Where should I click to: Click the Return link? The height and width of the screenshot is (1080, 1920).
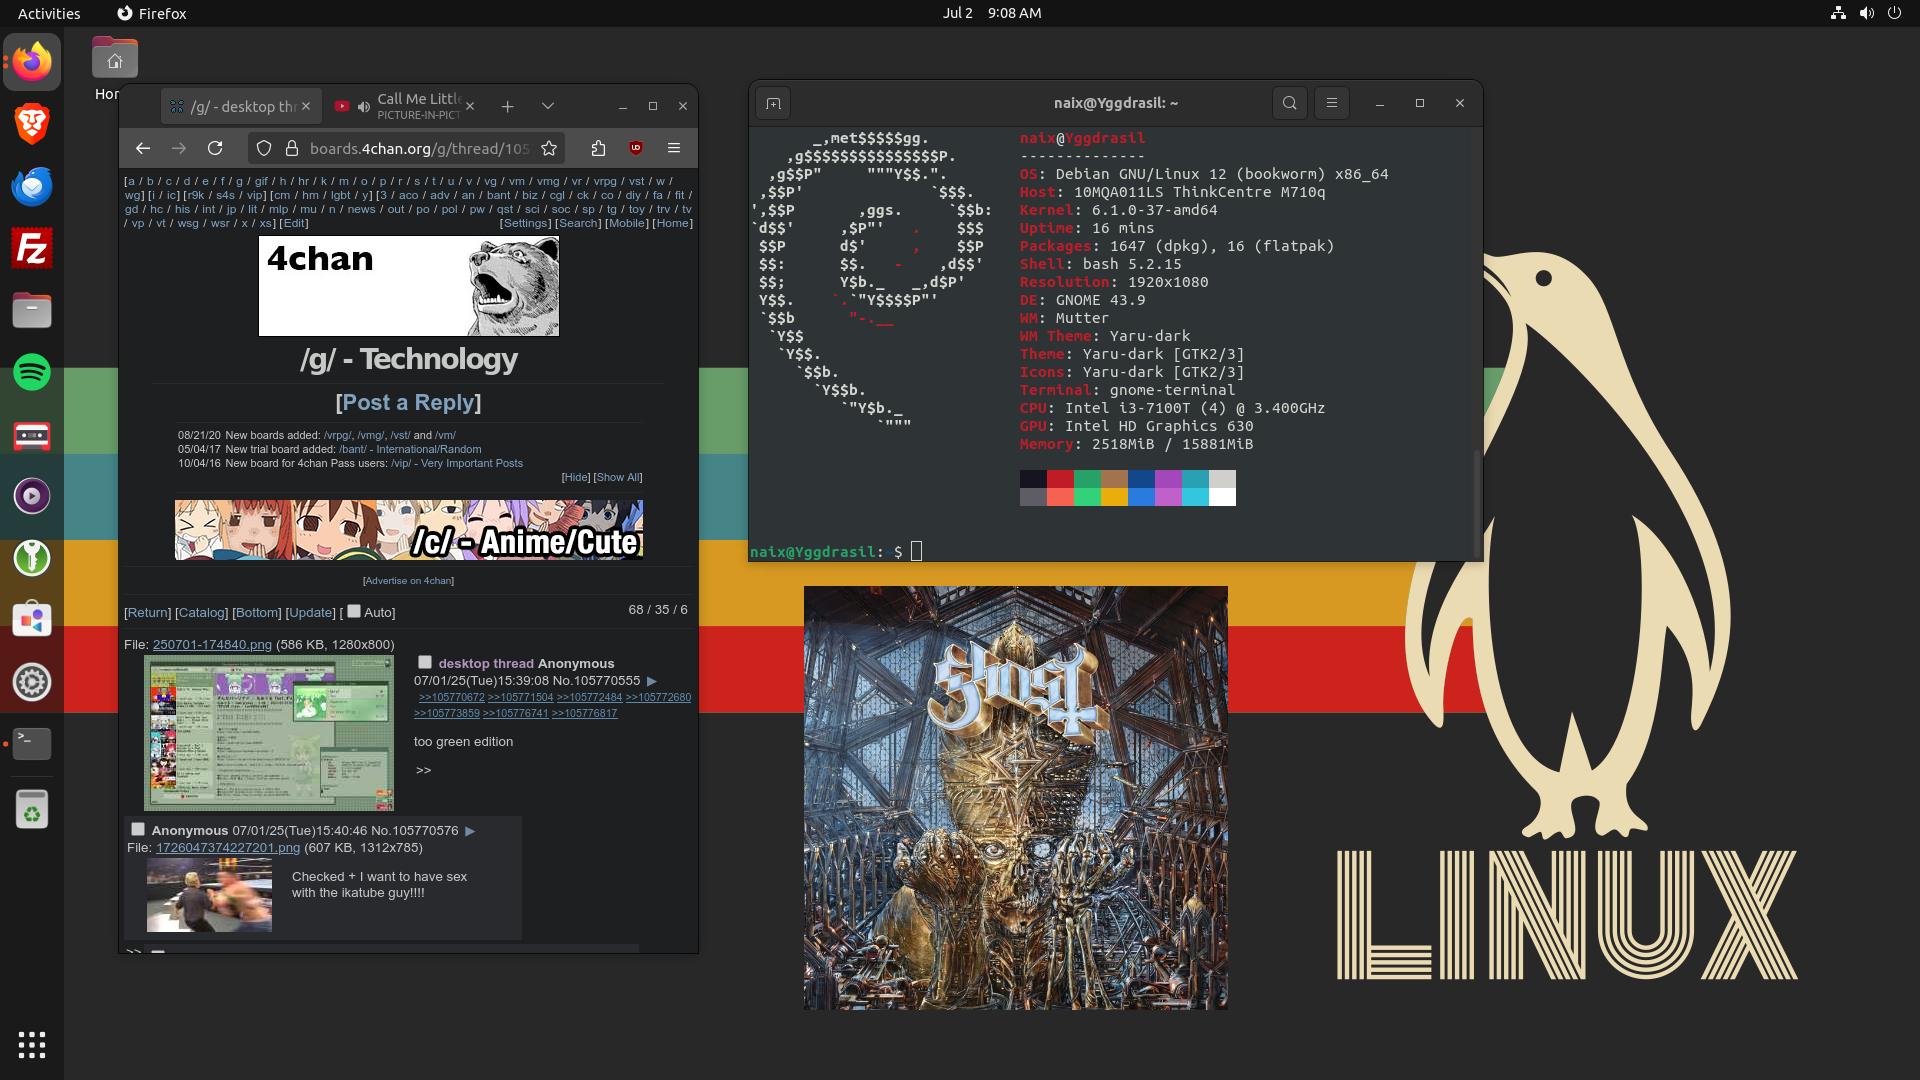pyautogui.click(x=148, y=613)
